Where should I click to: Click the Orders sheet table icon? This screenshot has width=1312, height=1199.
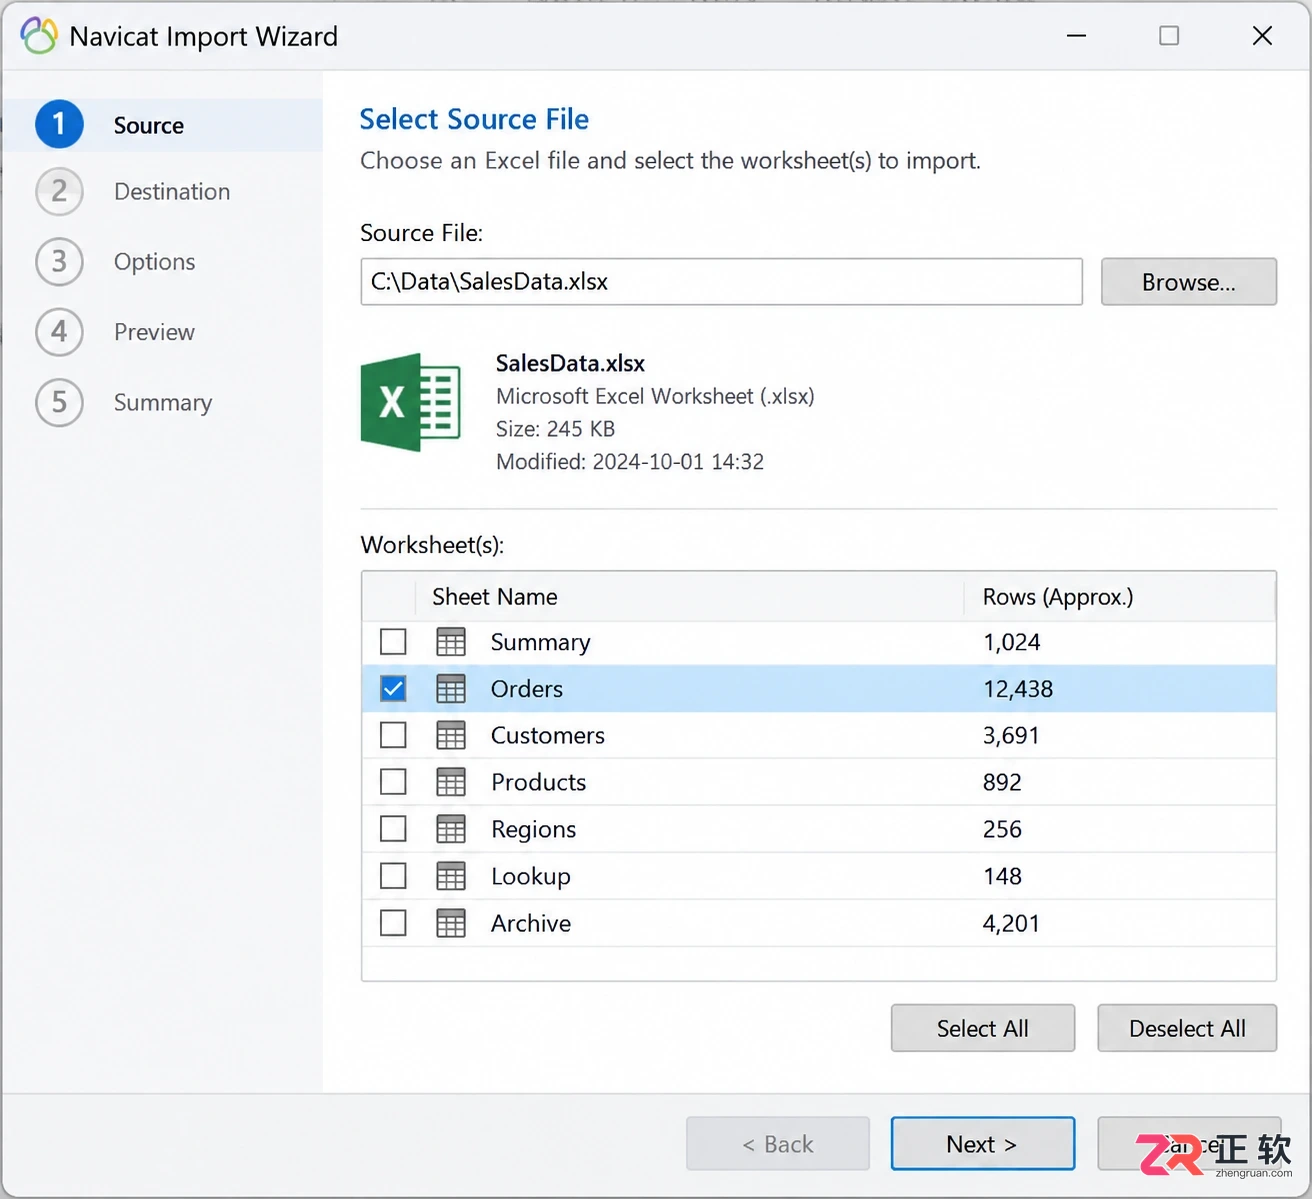click(x=451, y=689)
